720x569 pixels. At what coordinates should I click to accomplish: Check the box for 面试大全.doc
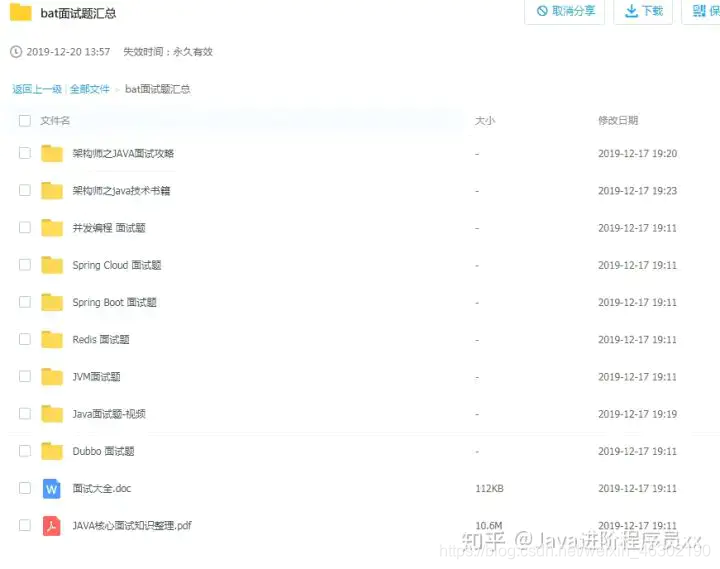(25, 488)
